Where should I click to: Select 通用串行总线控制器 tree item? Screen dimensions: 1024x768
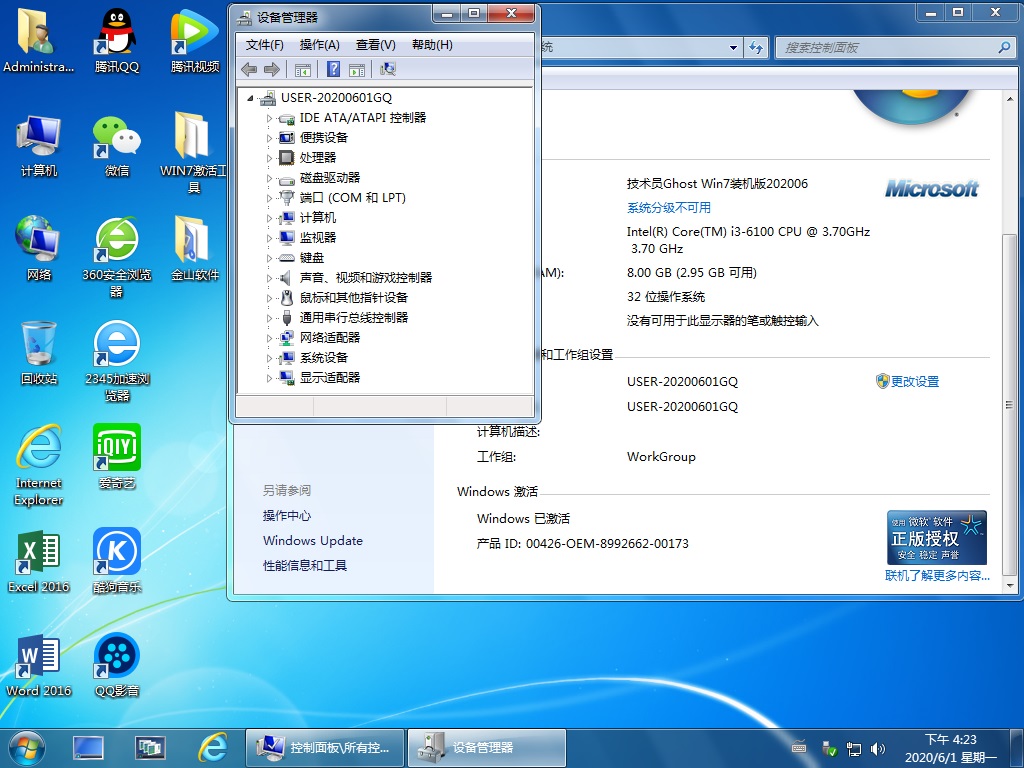click(x=353, y=318)
